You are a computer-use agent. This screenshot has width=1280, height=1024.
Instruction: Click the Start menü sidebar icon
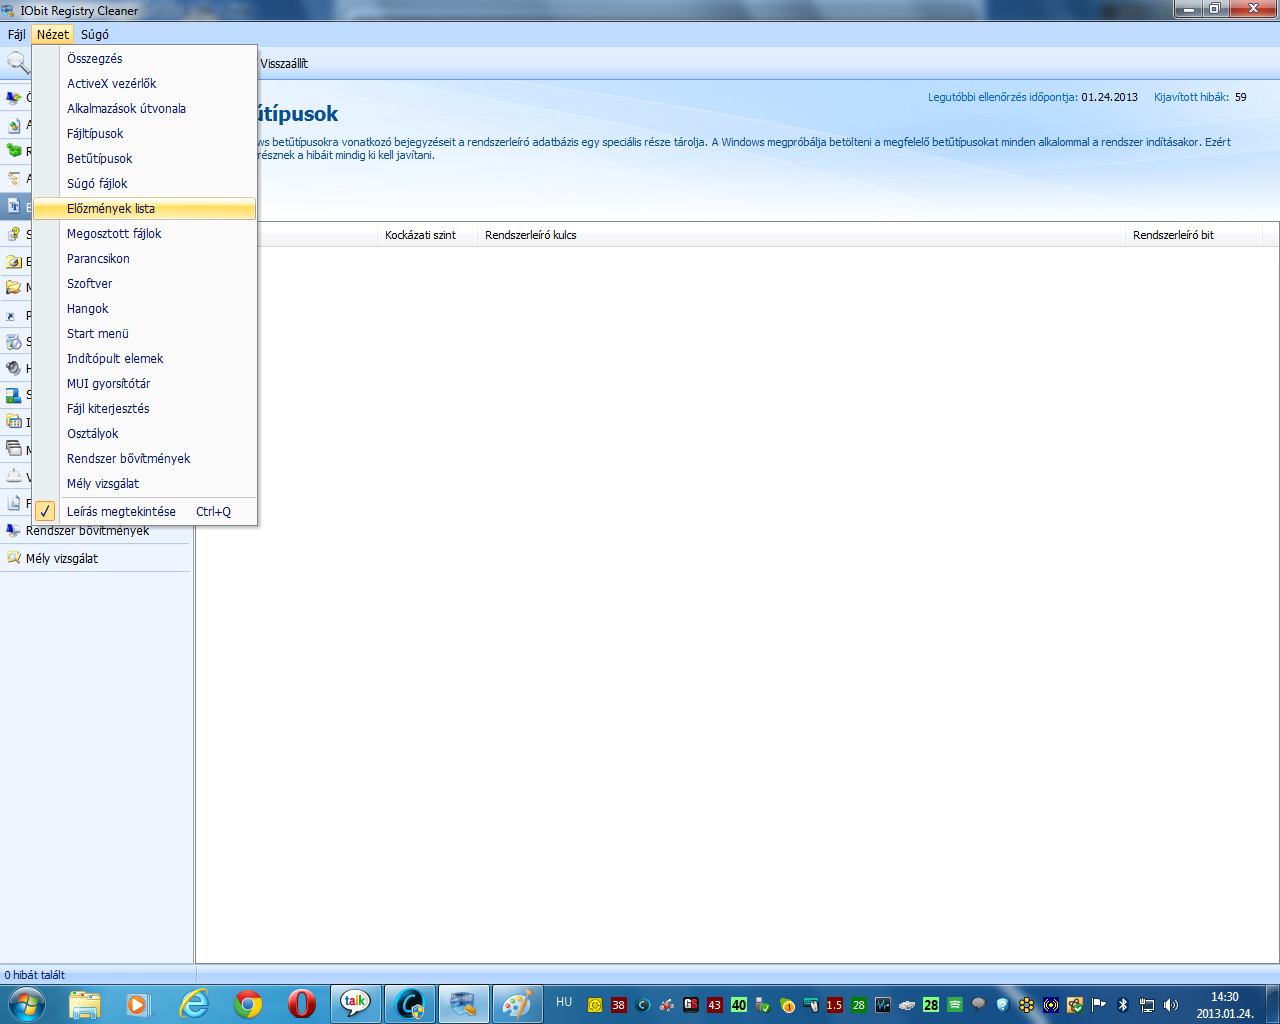pyautogui.click(x=14, y=395)
